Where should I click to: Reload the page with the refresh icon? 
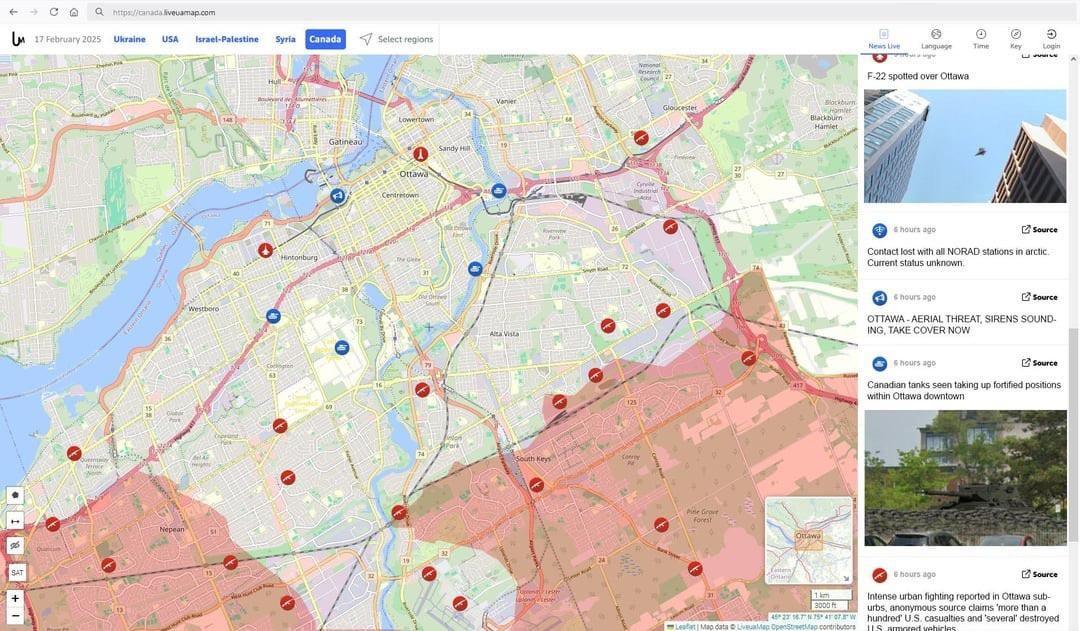54,12
